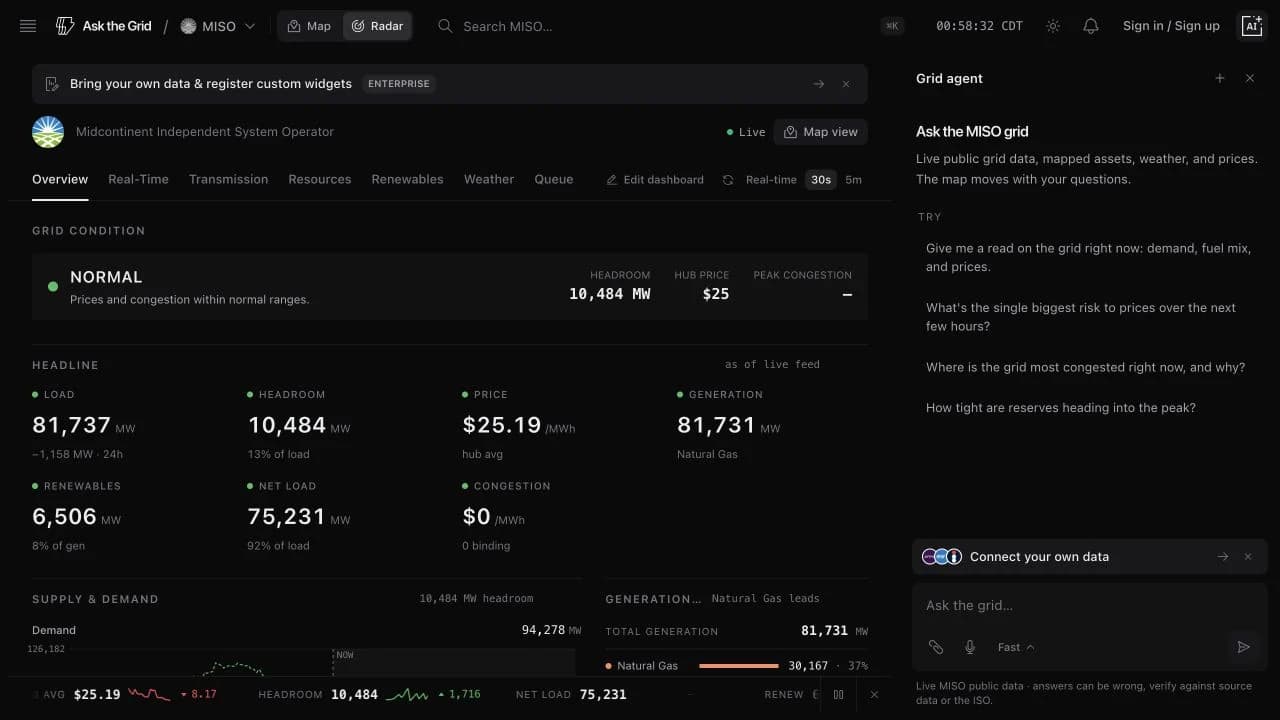This screenshot has height=720, width=1280.
Task: Click NET LOAD 75,231 in ticker
Action: (x=571, y=694)
